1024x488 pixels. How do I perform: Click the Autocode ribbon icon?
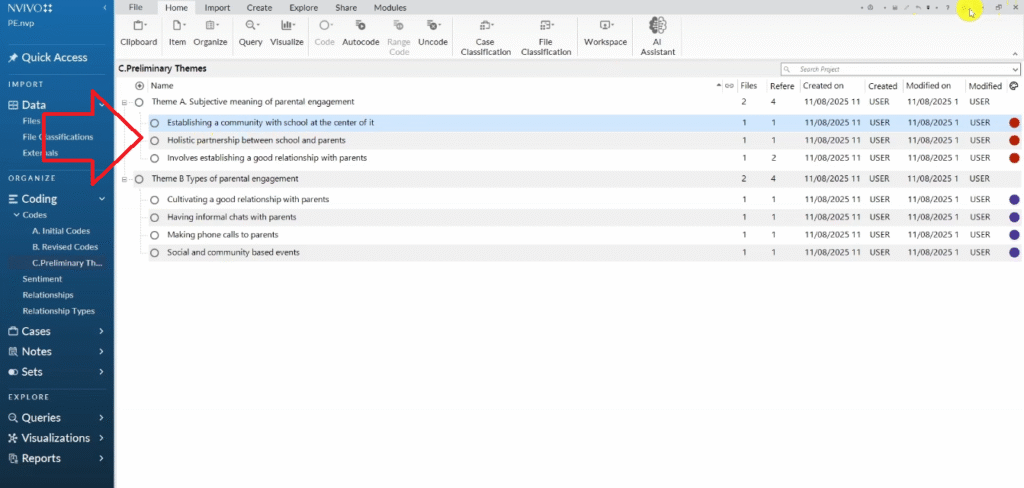(360, 32)
